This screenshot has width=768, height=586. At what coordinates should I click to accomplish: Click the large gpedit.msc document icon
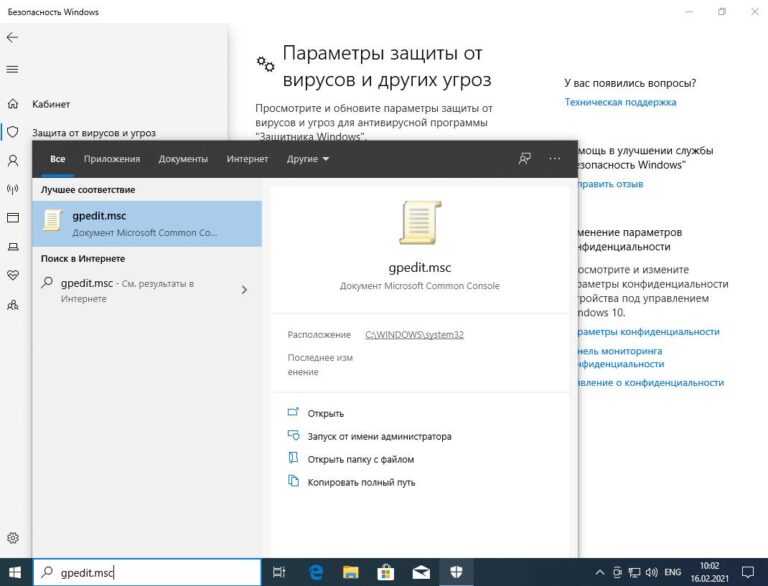coord(420,223)
